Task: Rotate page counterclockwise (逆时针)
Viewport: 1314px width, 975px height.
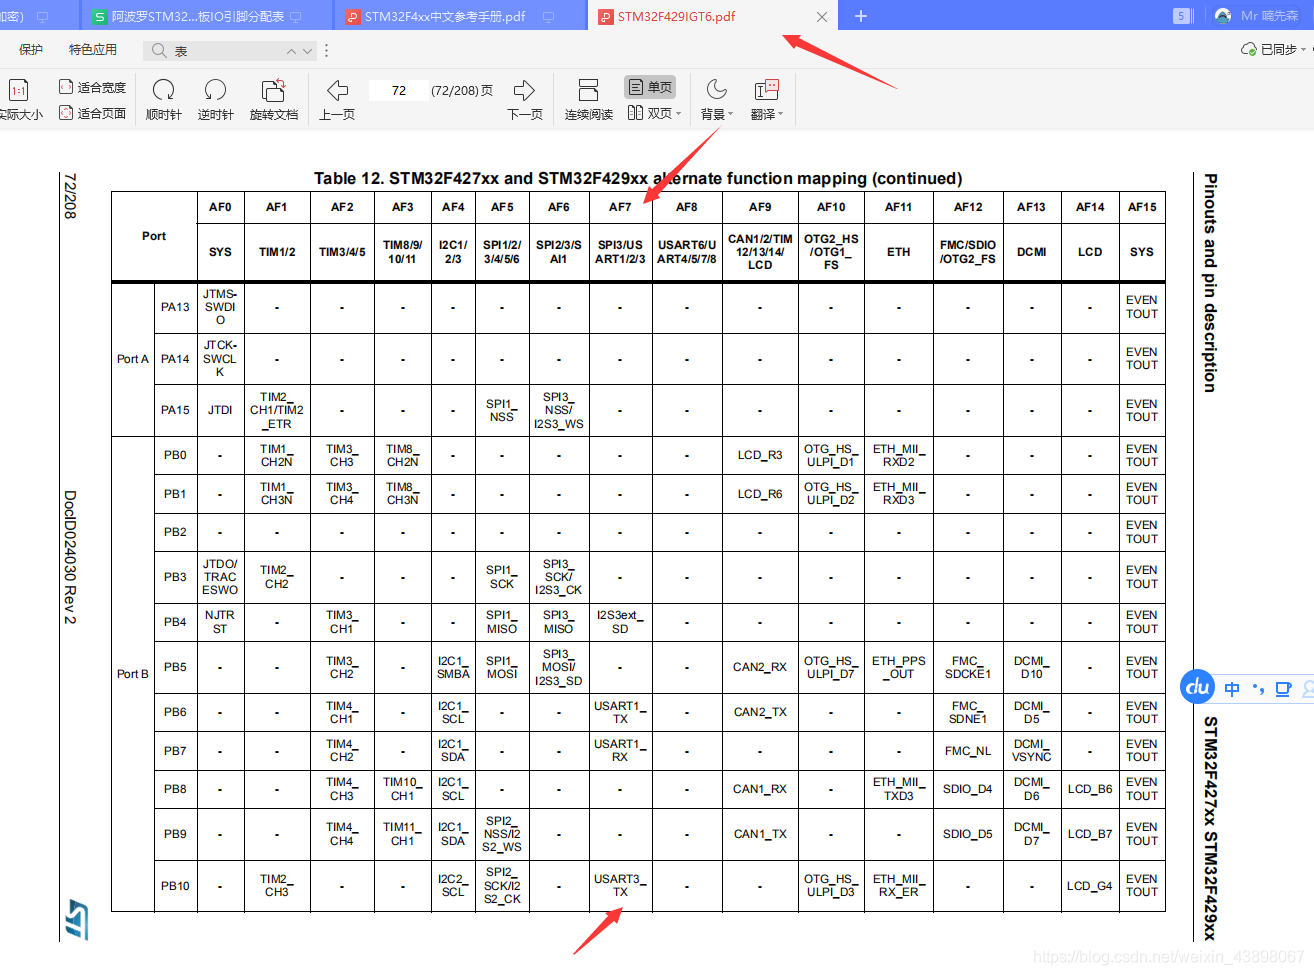Action: [215, 100]
